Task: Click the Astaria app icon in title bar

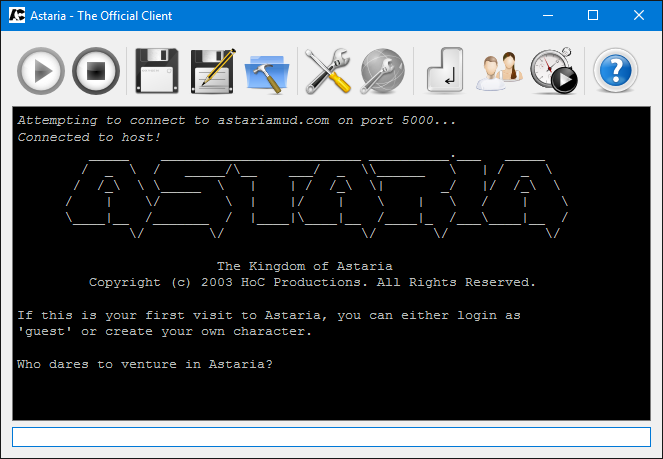Action: coord(17,16)
